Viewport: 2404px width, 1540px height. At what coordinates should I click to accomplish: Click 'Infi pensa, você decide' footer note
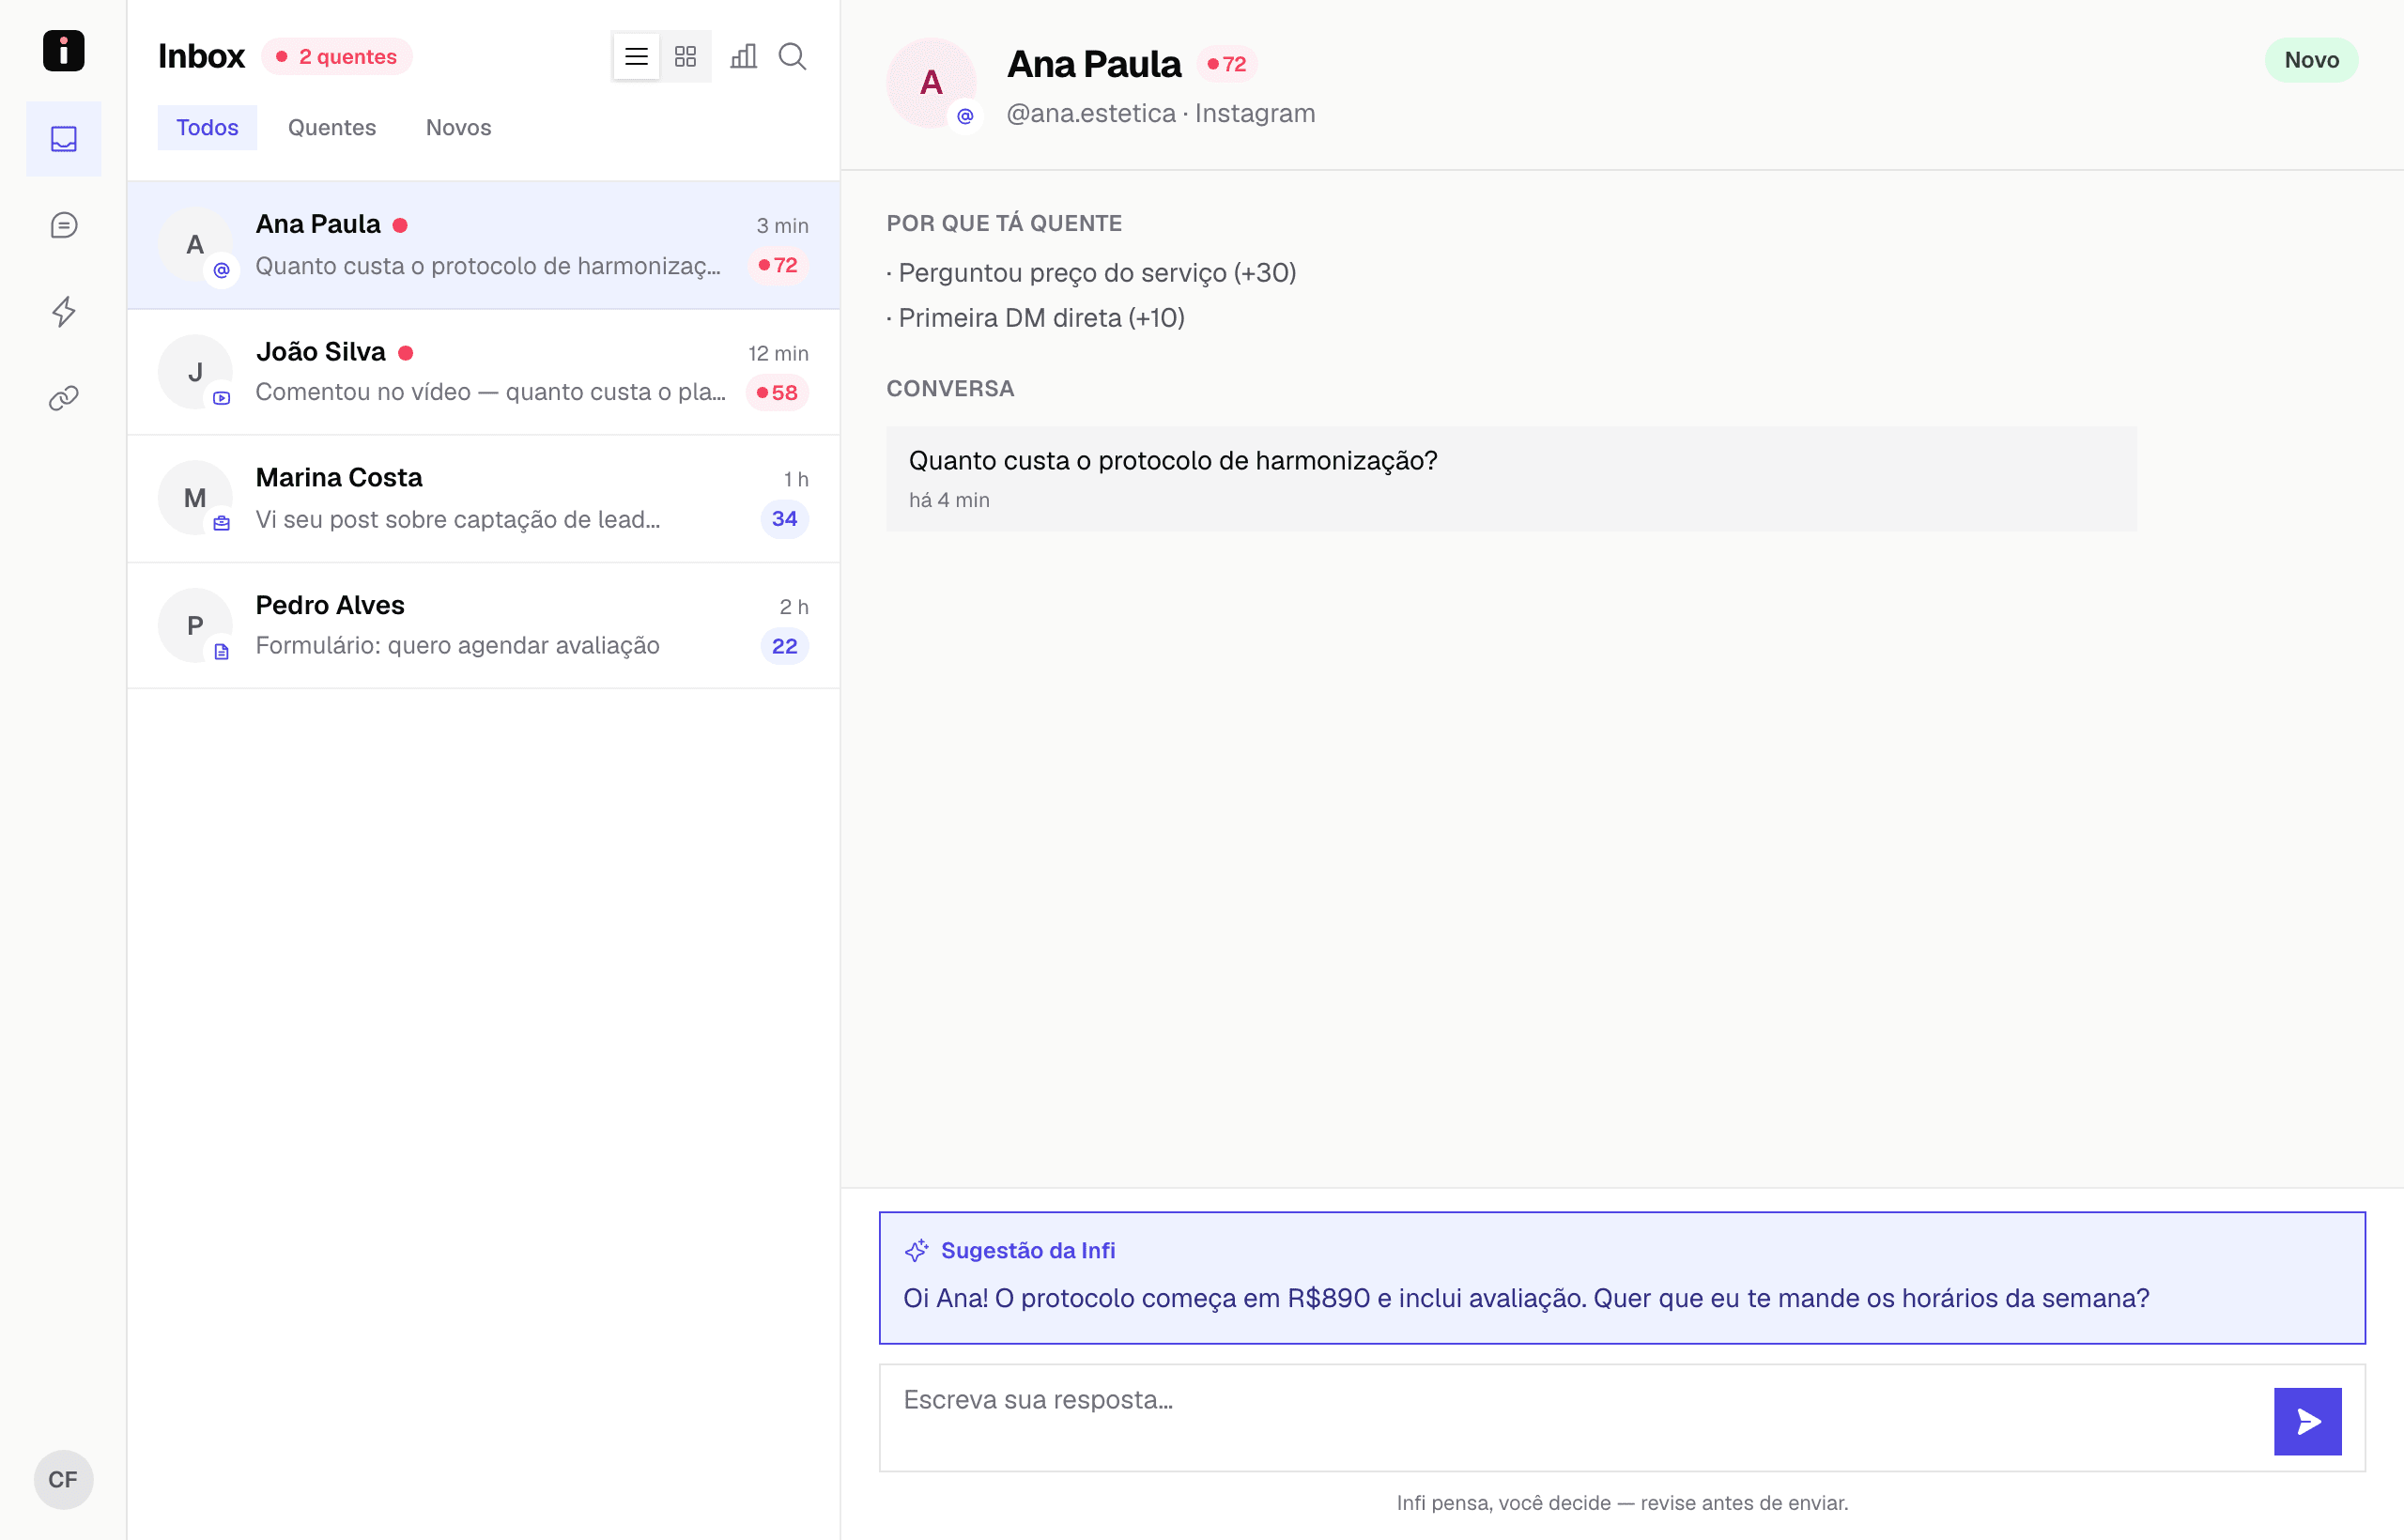coord(1622,1502)
